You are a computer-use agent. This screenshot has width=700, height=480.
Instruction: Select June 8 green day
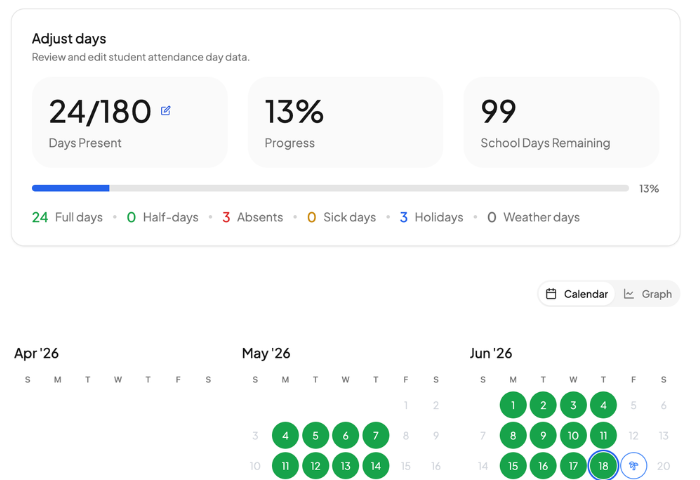513,435
